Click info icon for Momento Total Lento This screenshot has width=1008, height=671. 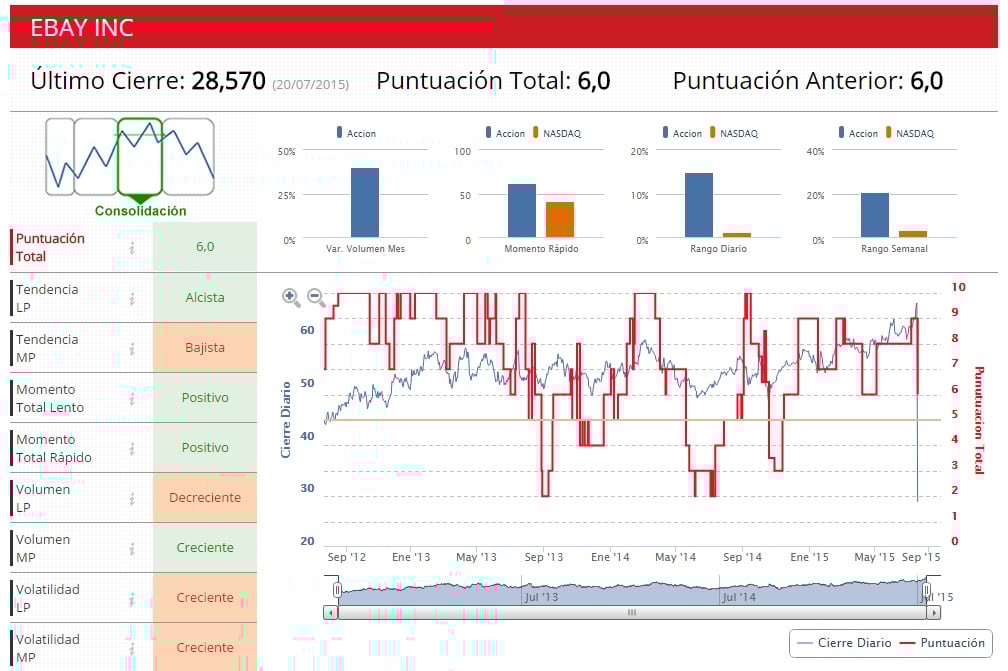coord(132,398)
